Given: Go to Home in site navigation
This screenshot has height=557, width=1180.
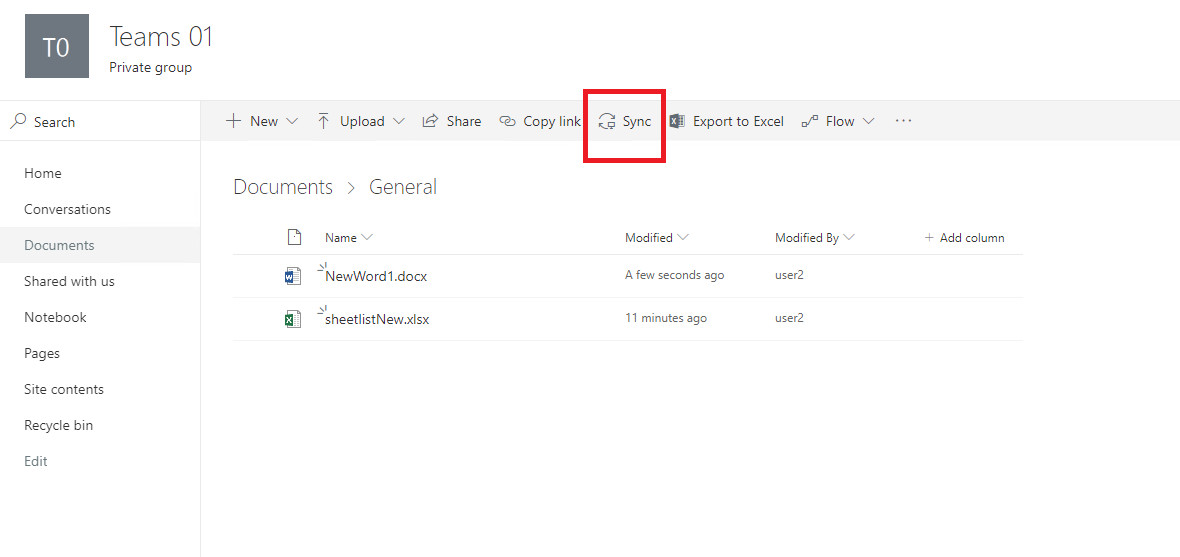Looking at the screenshot, I should pos(43,173).
